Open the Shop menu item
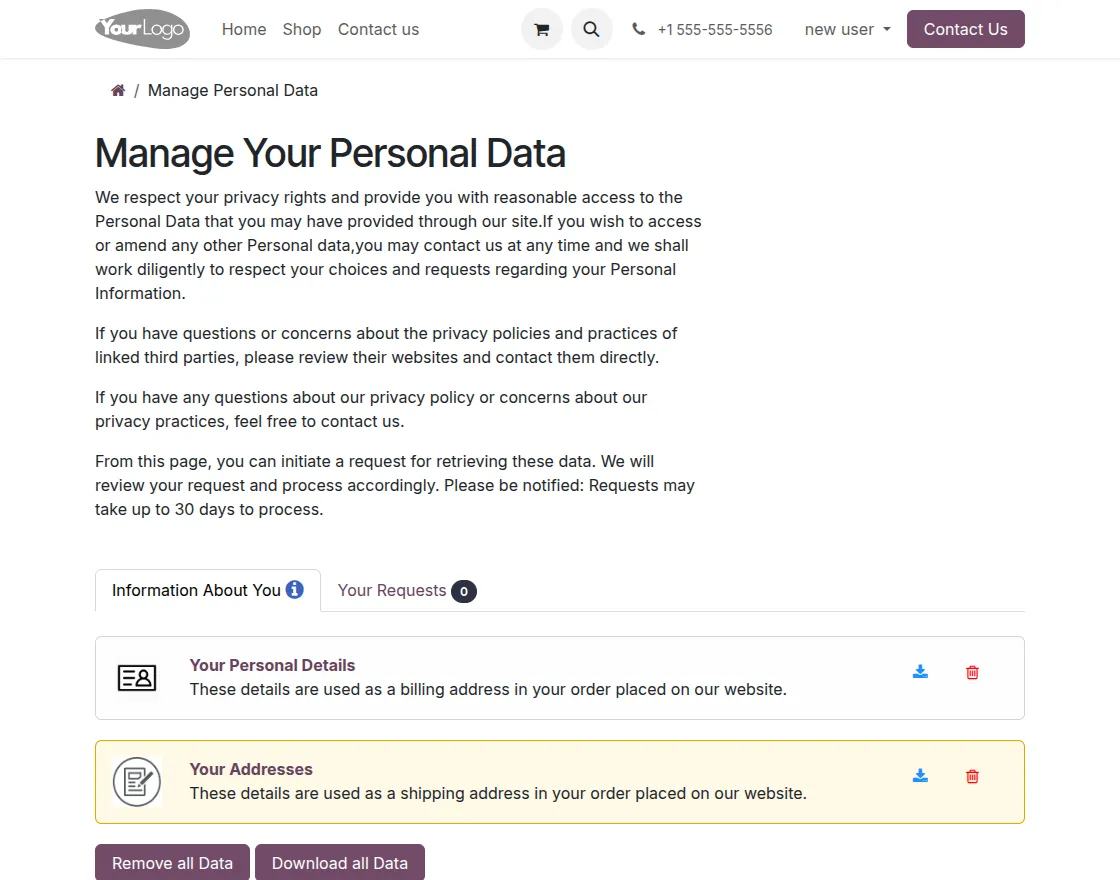Viewport: 1120px width, 880px height. (x=301, y=29)
